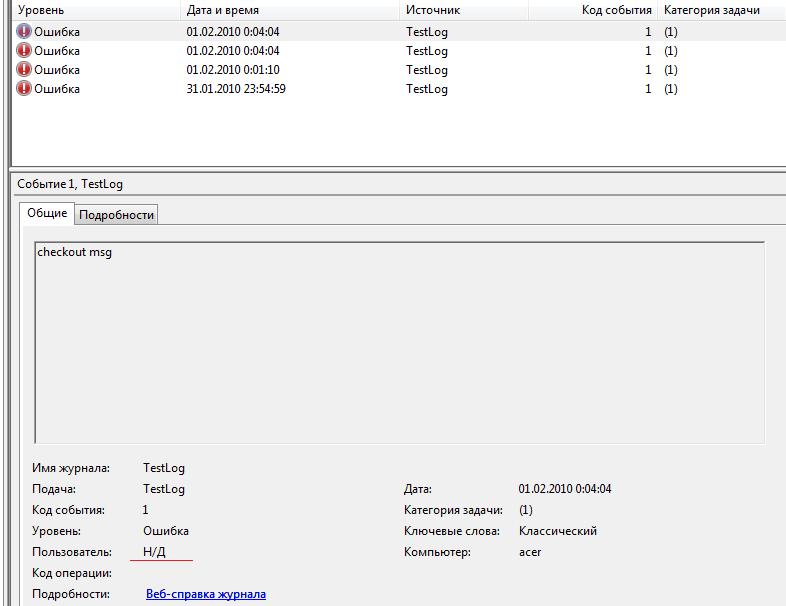Click the Ключевые слова: field label
Viewport: 786px width, 606px height.
452,531
